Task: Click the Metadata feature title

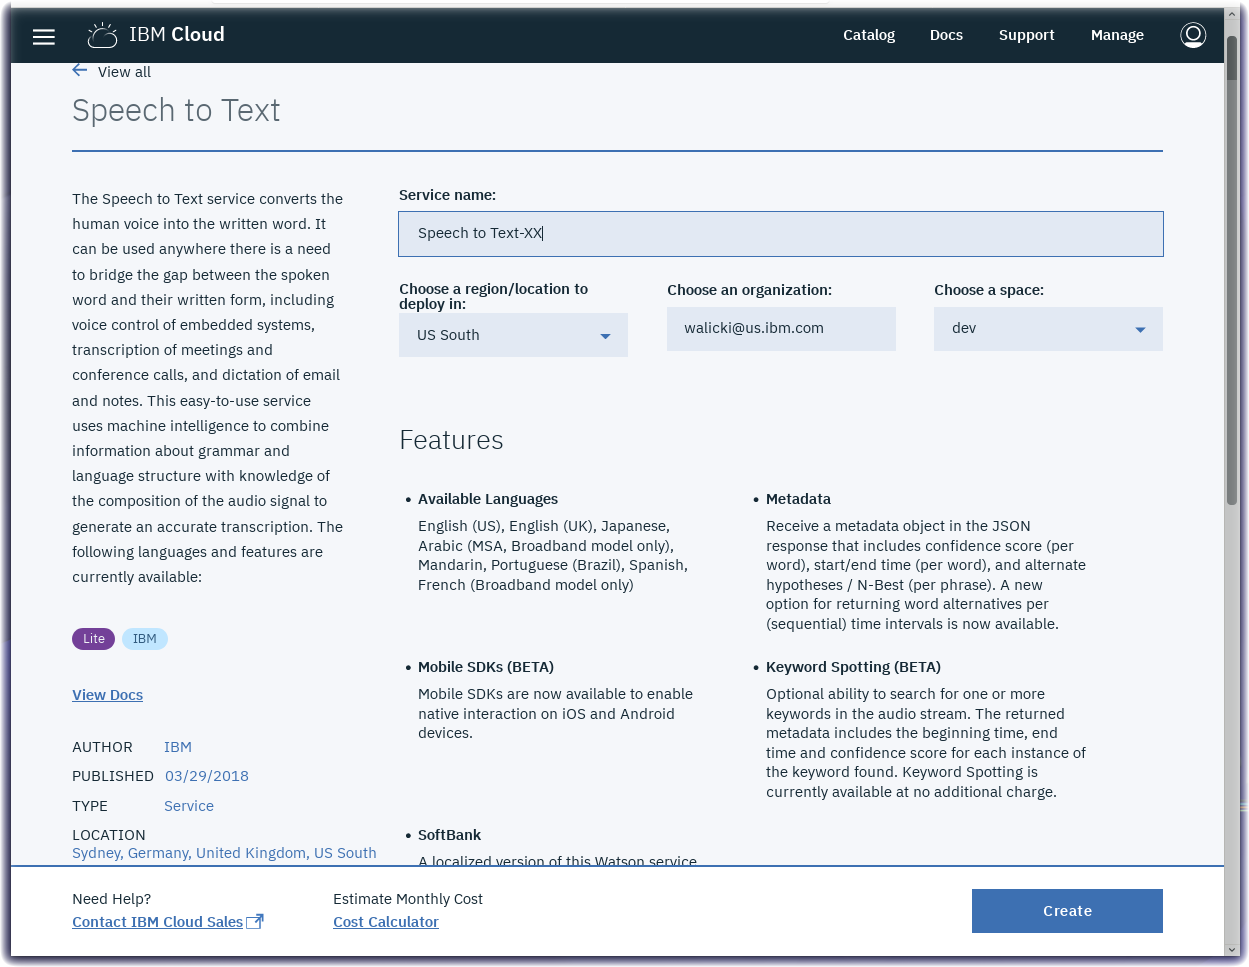Action: tap(798, 499)
